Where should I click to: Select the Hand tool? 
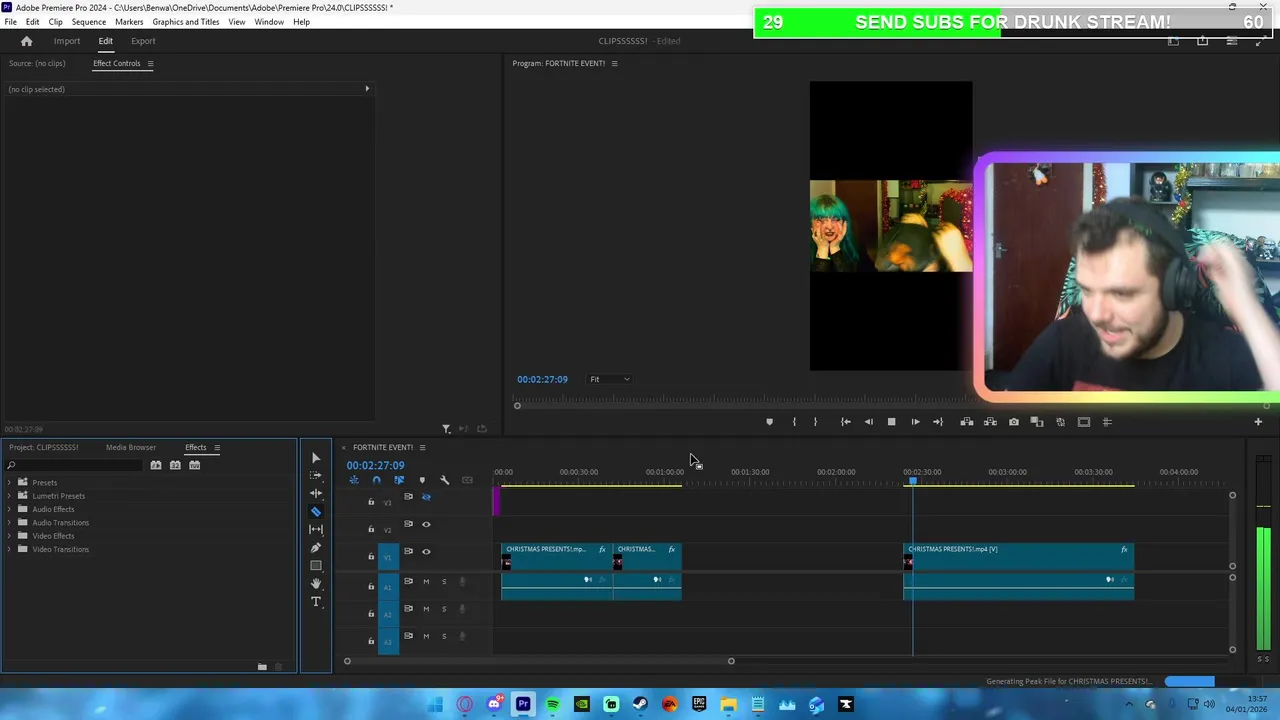316,584
